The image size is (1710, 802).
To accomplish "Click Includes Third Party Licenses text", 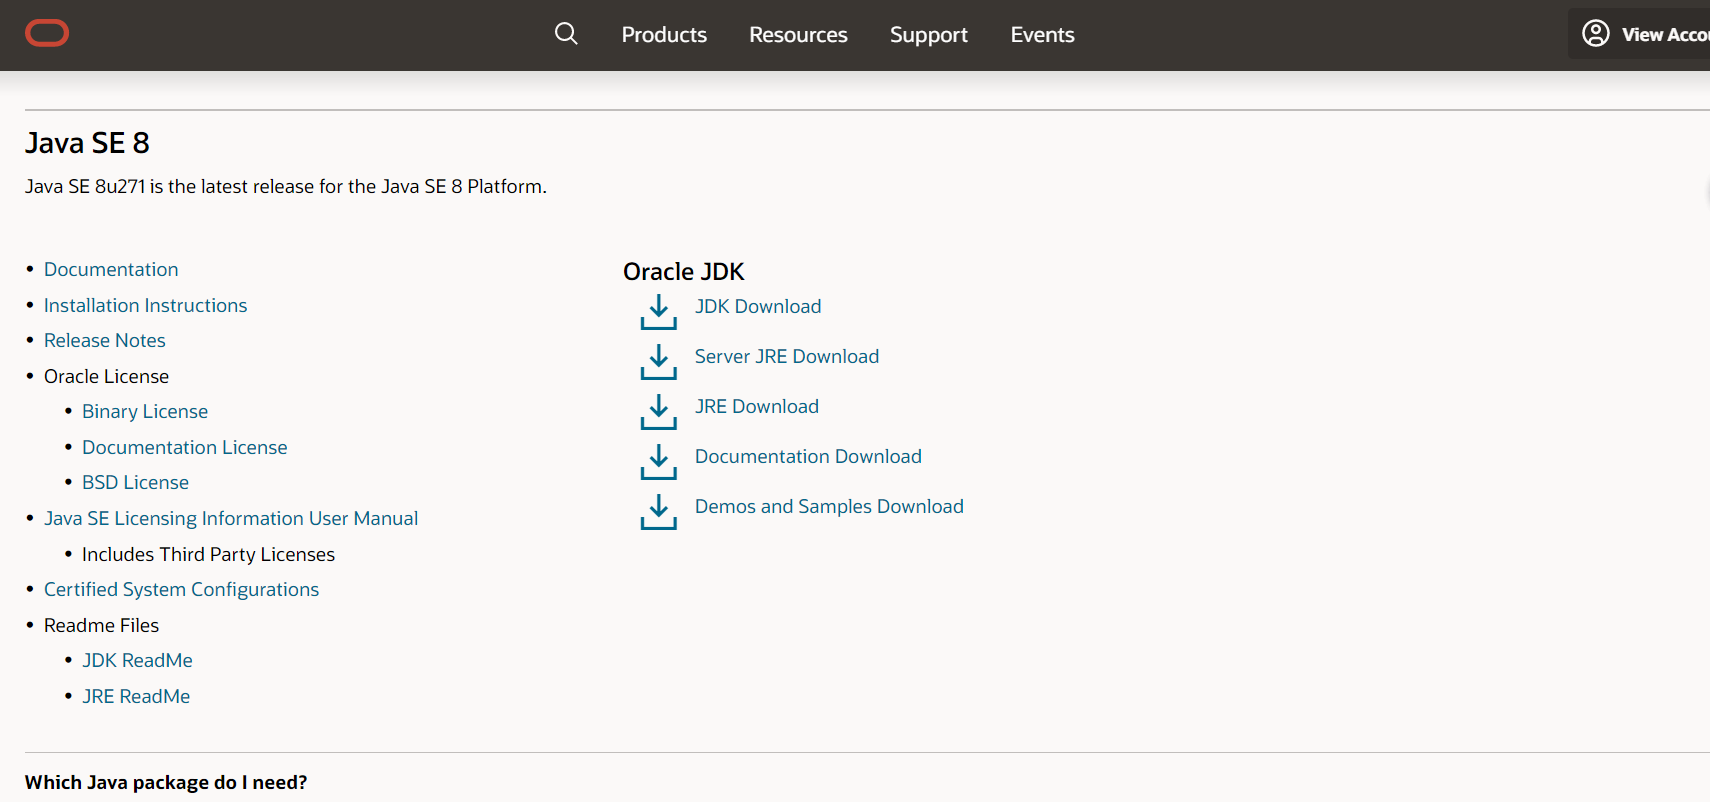I will click(208, 555).
